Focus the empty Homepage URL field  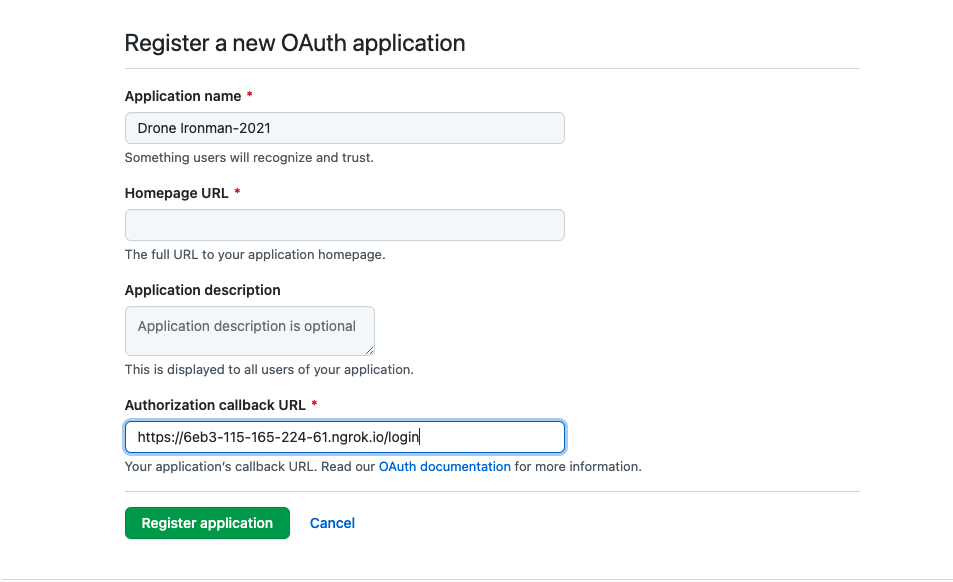click(344, 225)
